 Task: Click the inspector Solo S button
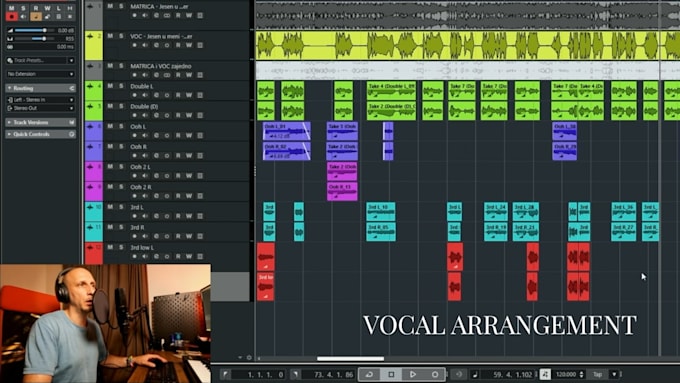23,8
